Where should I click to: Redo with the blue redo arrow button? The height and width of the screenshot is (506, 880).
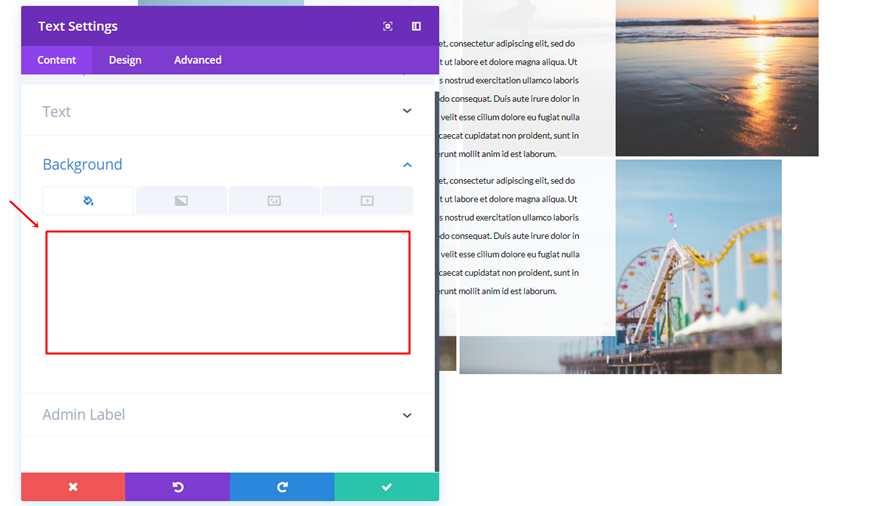[282, 487]
